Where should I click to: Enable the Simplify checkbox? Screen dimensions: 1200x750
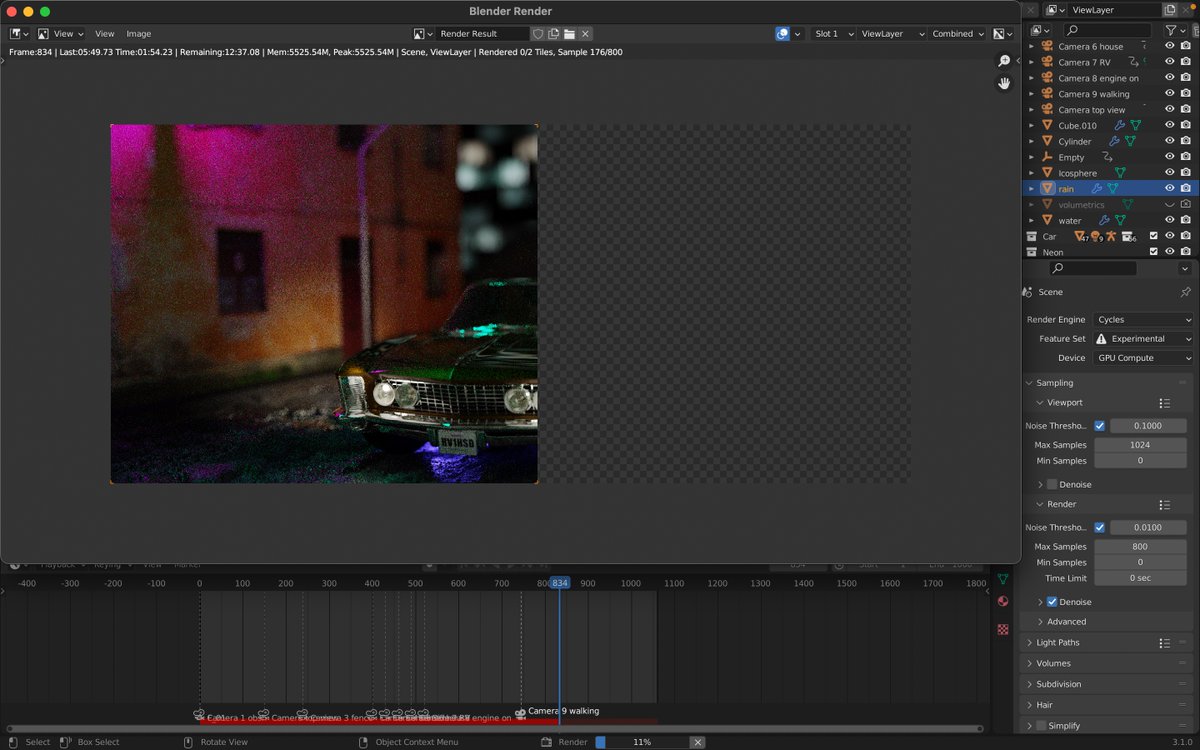(1042, 726)
